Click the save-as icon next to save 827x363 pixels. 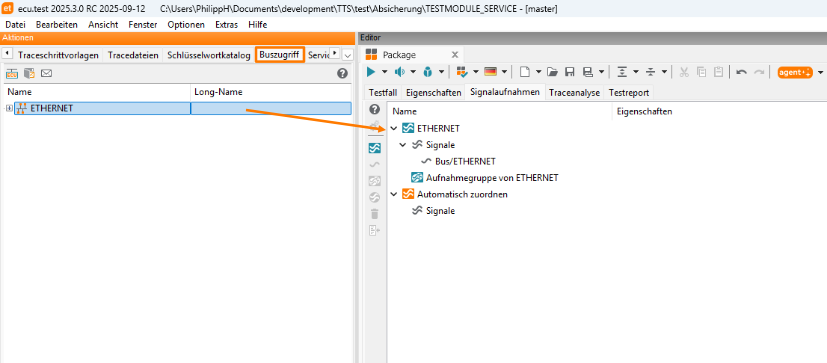[x=587, y=72]
